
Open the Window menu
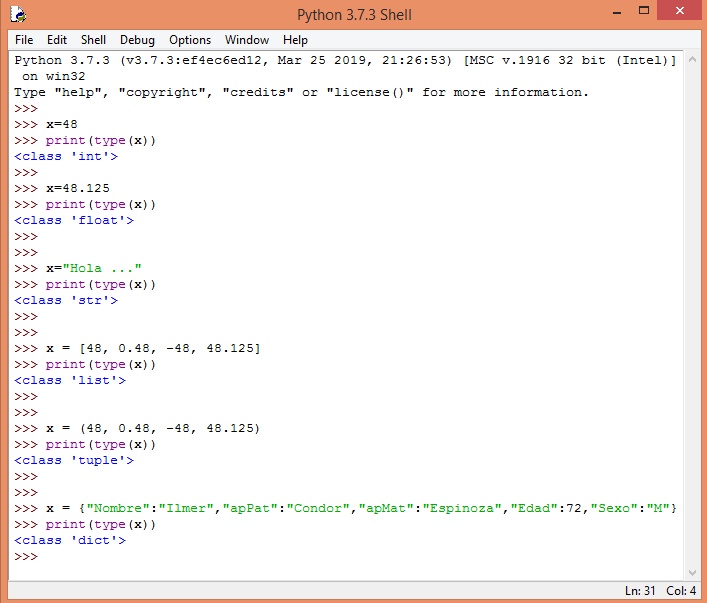247,40
